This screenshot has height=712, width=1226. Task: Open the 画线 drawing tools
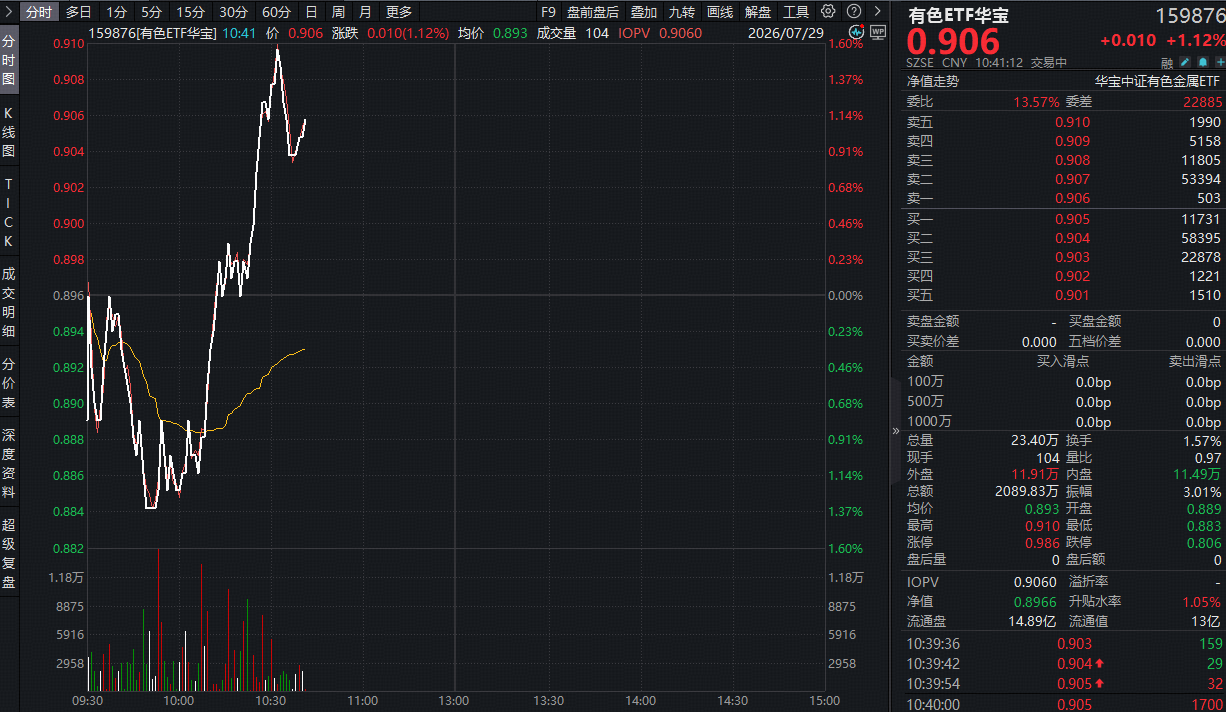coord(720,12)
